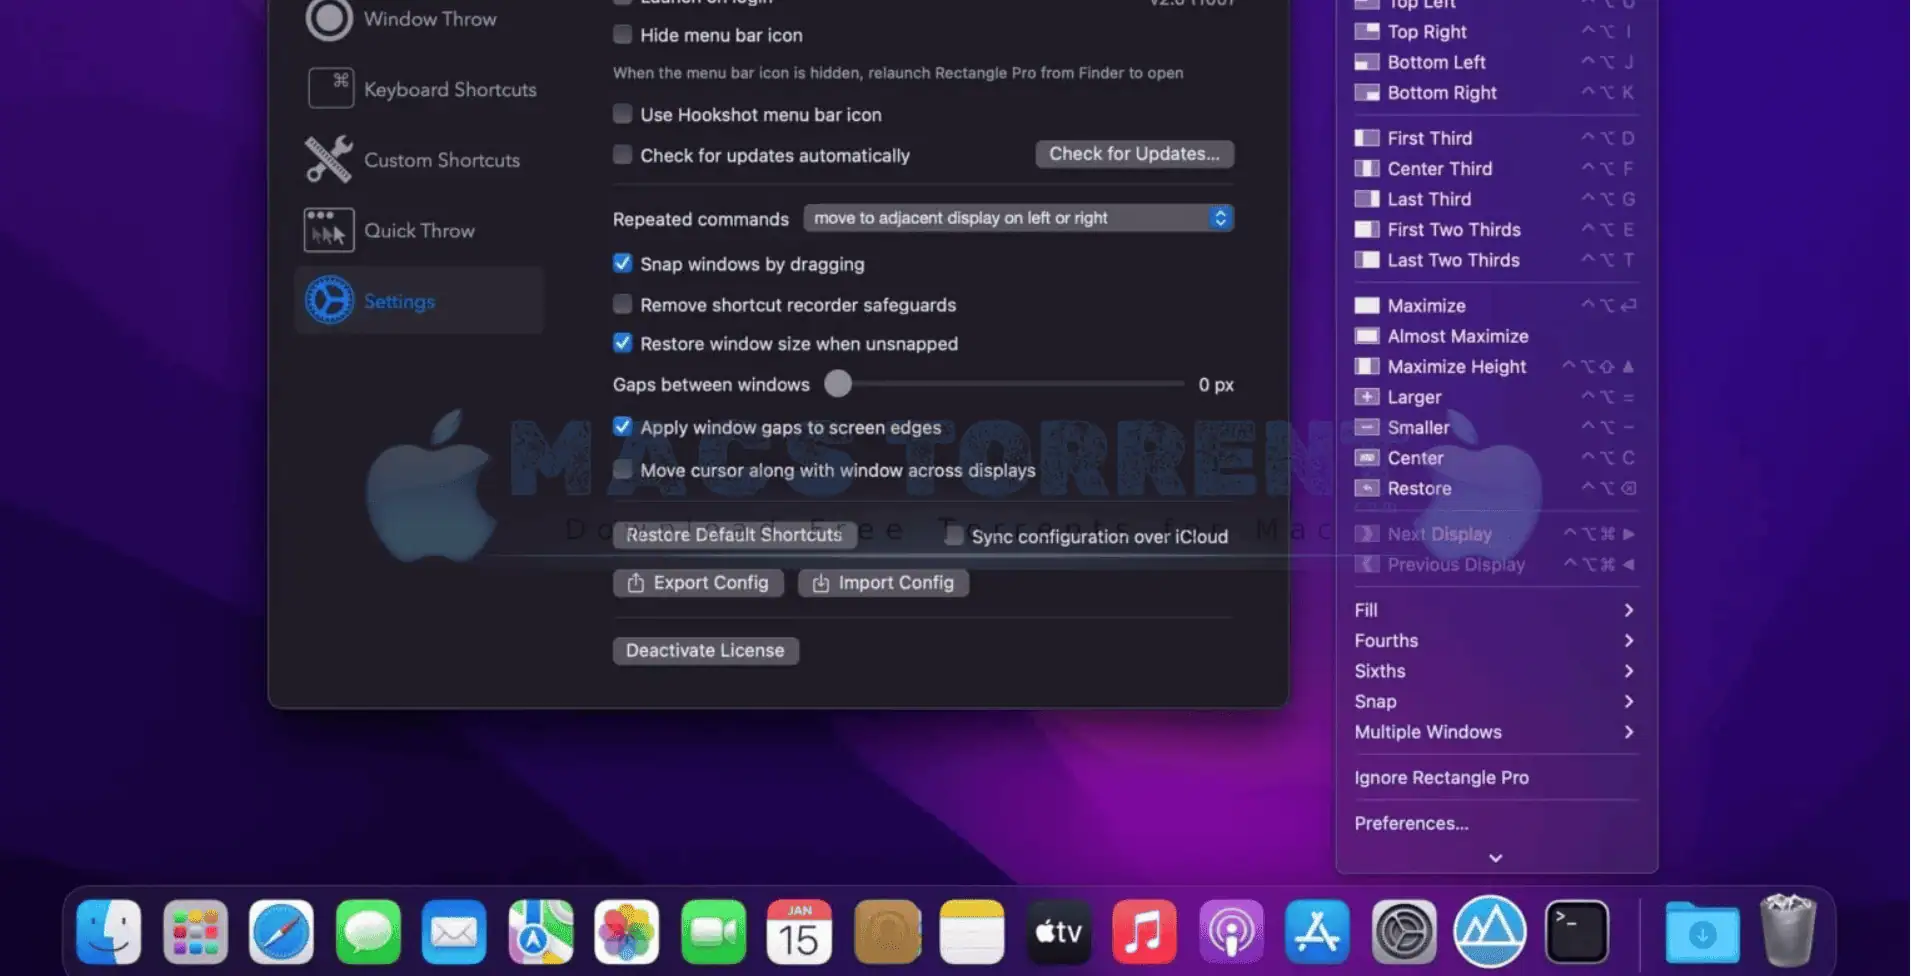The width and height of the screenshot is (1911, 976).
Task: Click Restore Default Shortcuts button
Action: point(734,535)
